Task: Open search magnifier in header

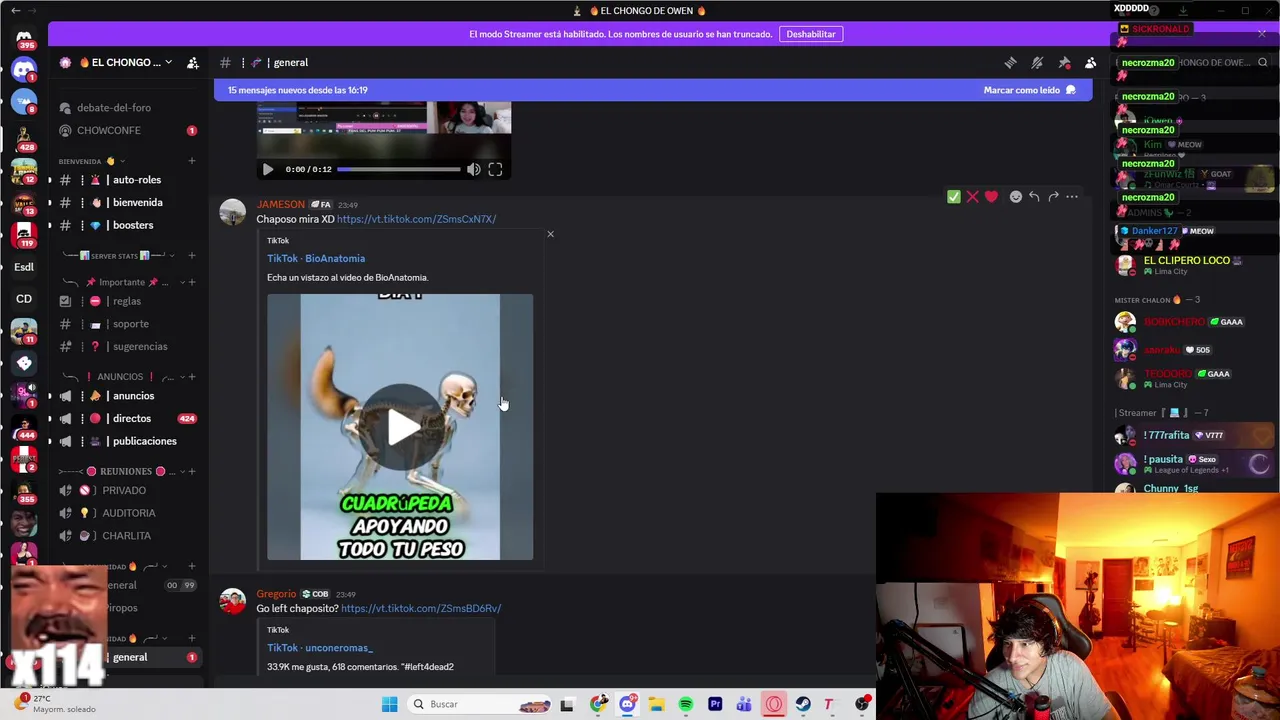Action: coord(1262,62)
